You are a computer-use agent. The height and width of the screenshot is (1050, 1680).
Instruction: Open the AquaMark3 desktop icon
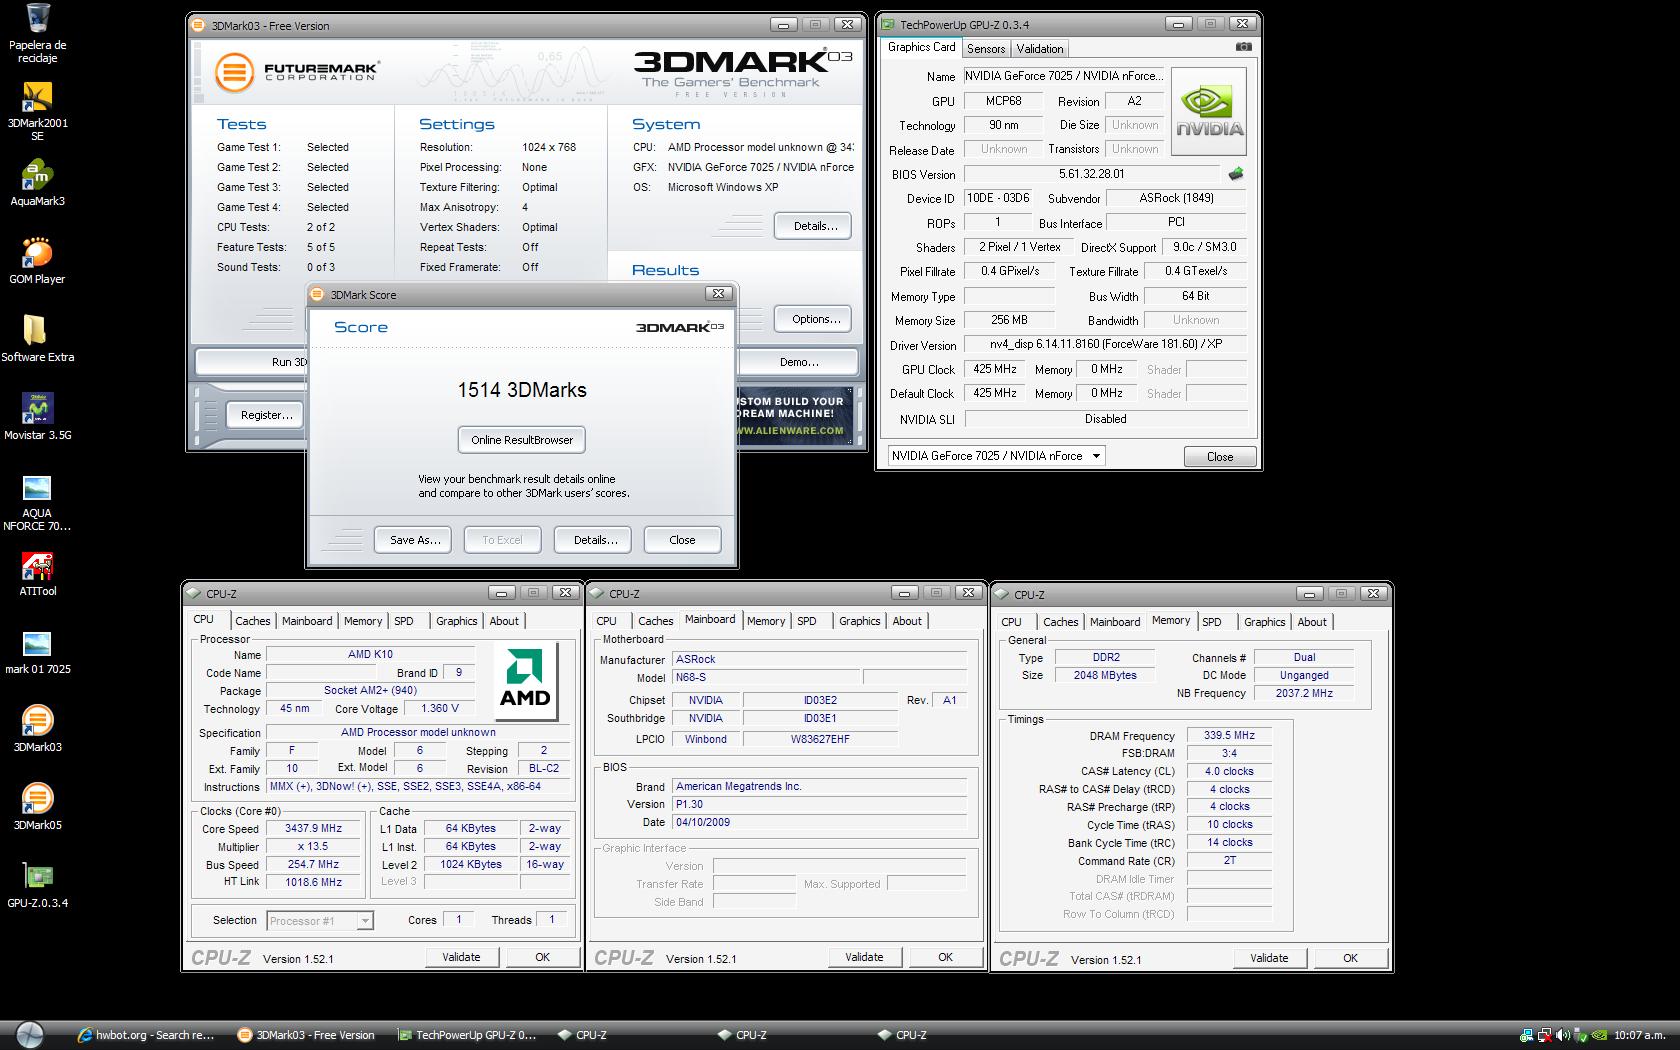[x=37, y=183]
